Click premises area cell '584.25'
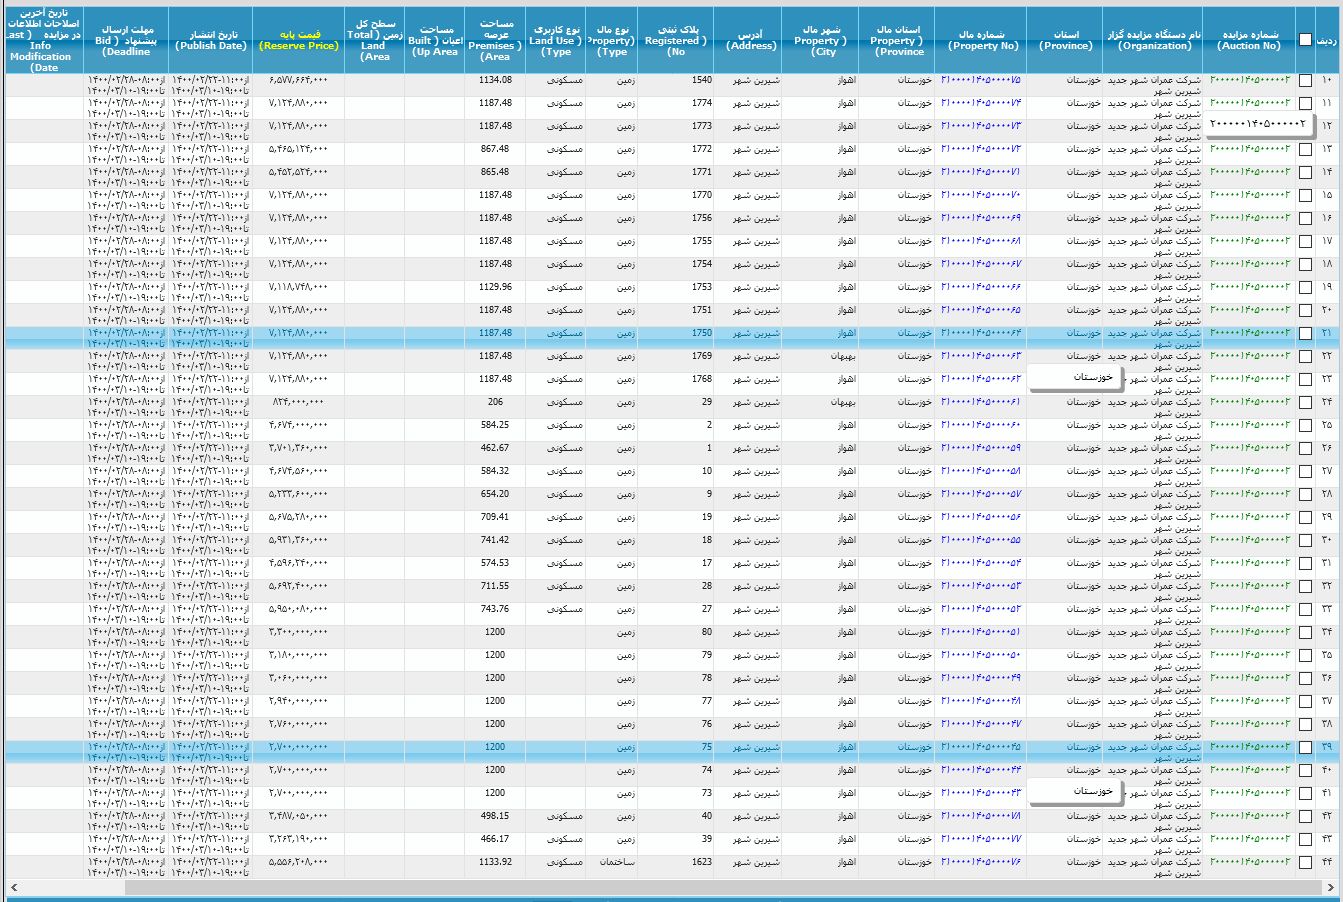The image size is (1343, 902). pyautogui.click(x=495, y=425)
